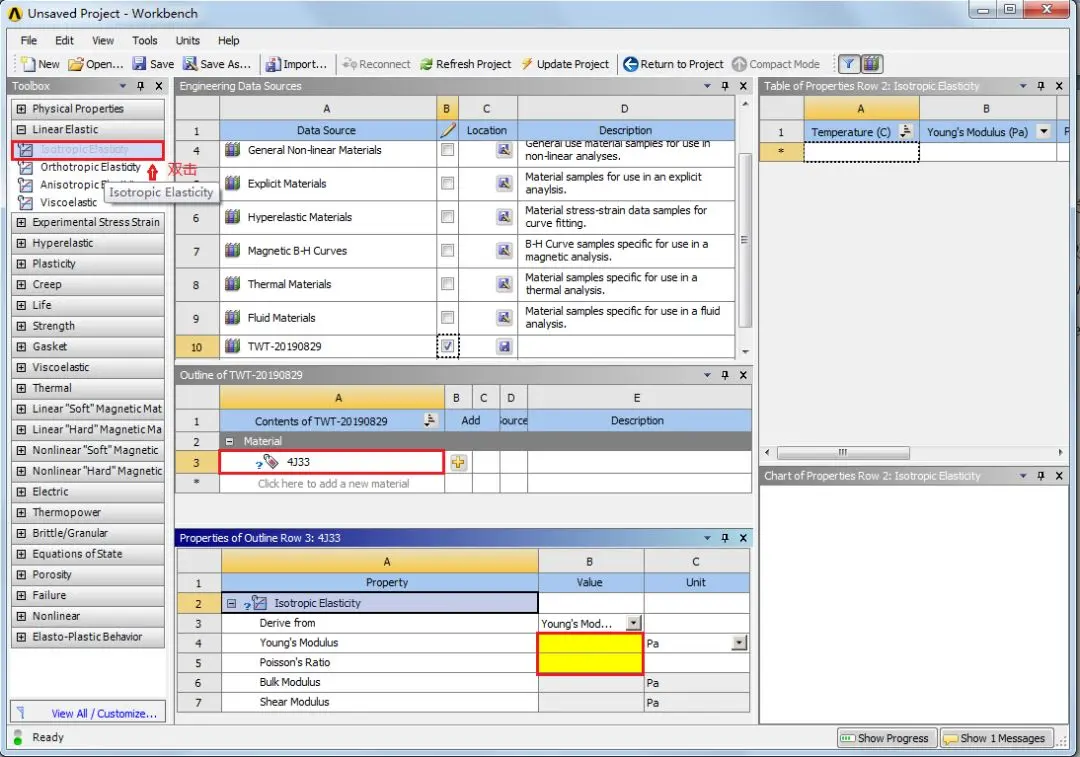Expand the Thermal toolbox group
Screen dimensions: 1080x757
(x=21, y=388)
